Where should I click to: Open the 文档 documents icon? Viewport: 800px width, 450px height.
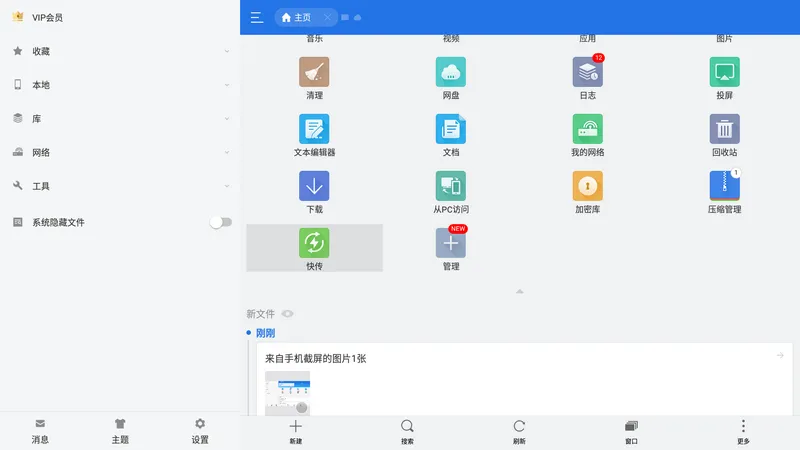click(x=451, y=135)
